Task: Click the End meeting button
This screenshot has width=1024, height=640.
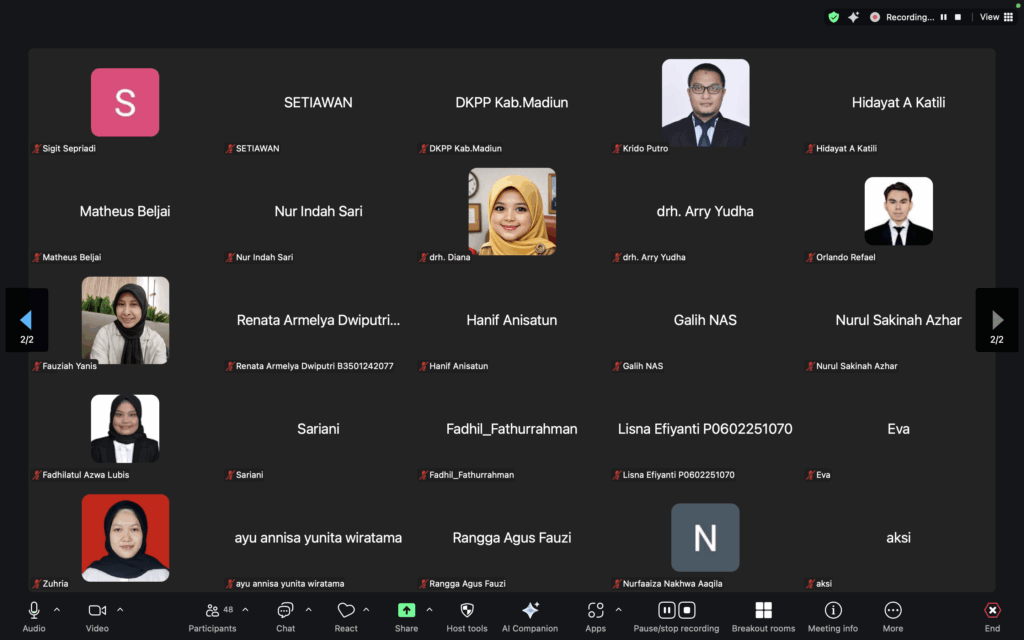Action: [992, 611]
